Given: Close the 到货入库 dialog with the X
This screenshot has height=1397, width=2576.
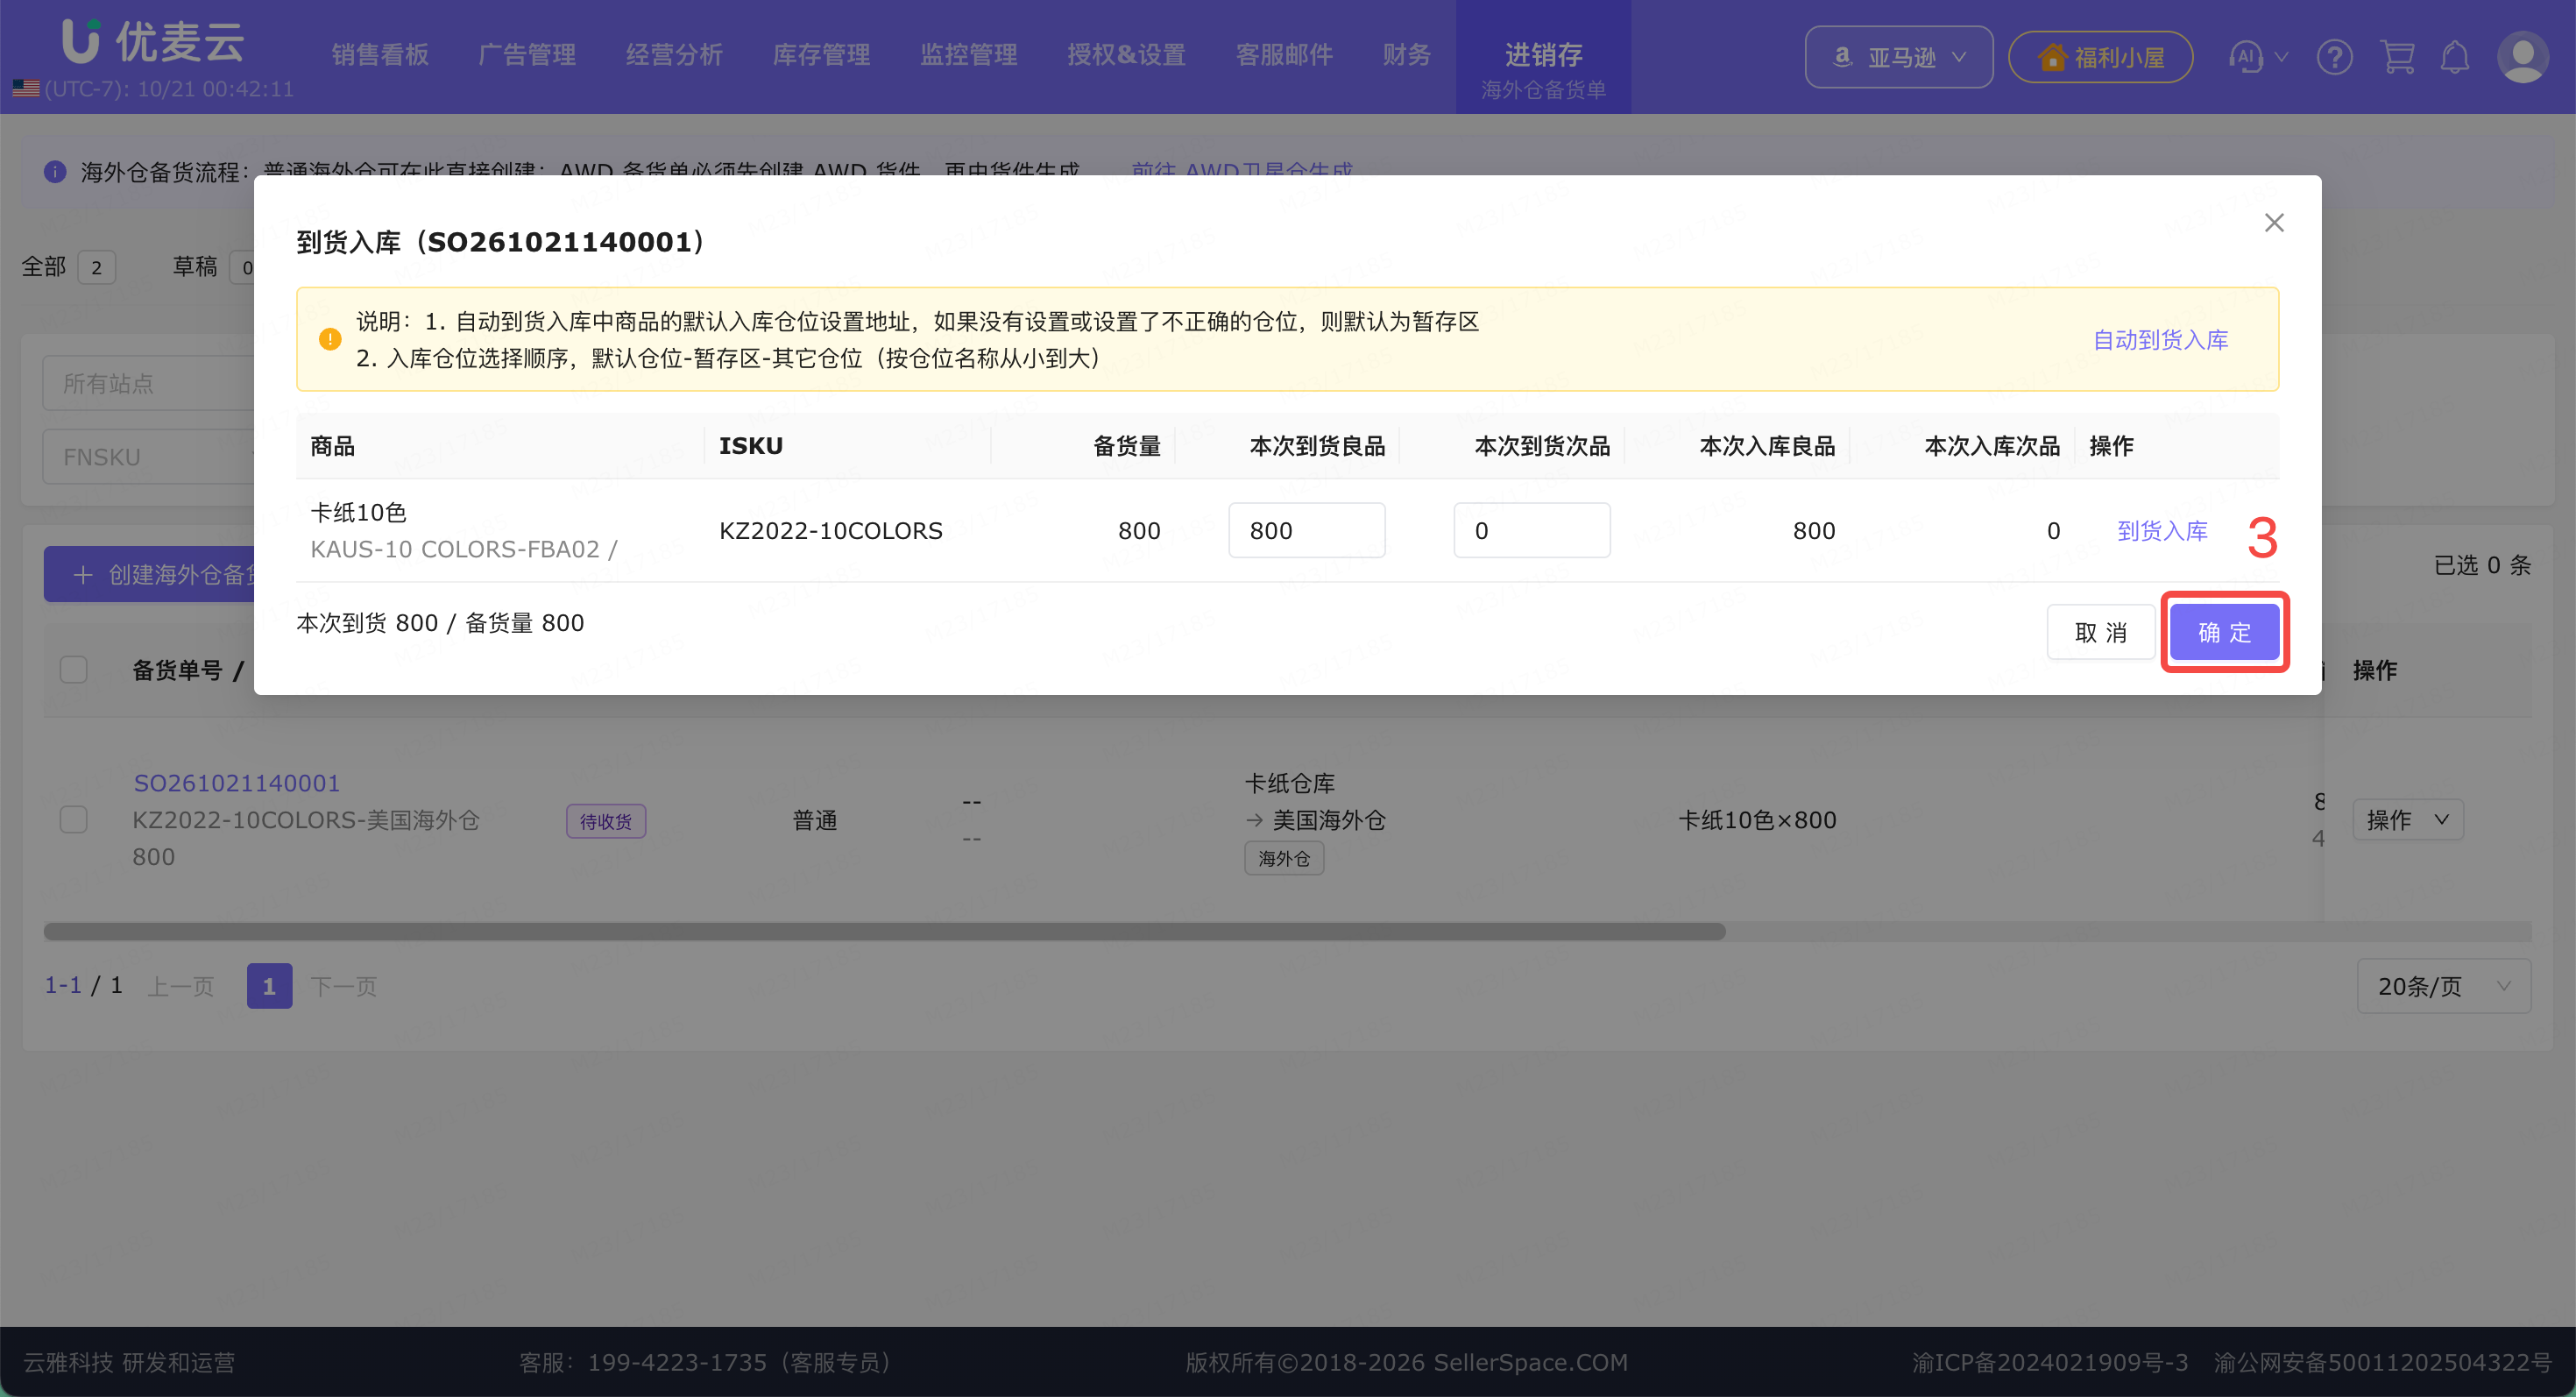Looking at the screenshot, I should click(2273, 222).
